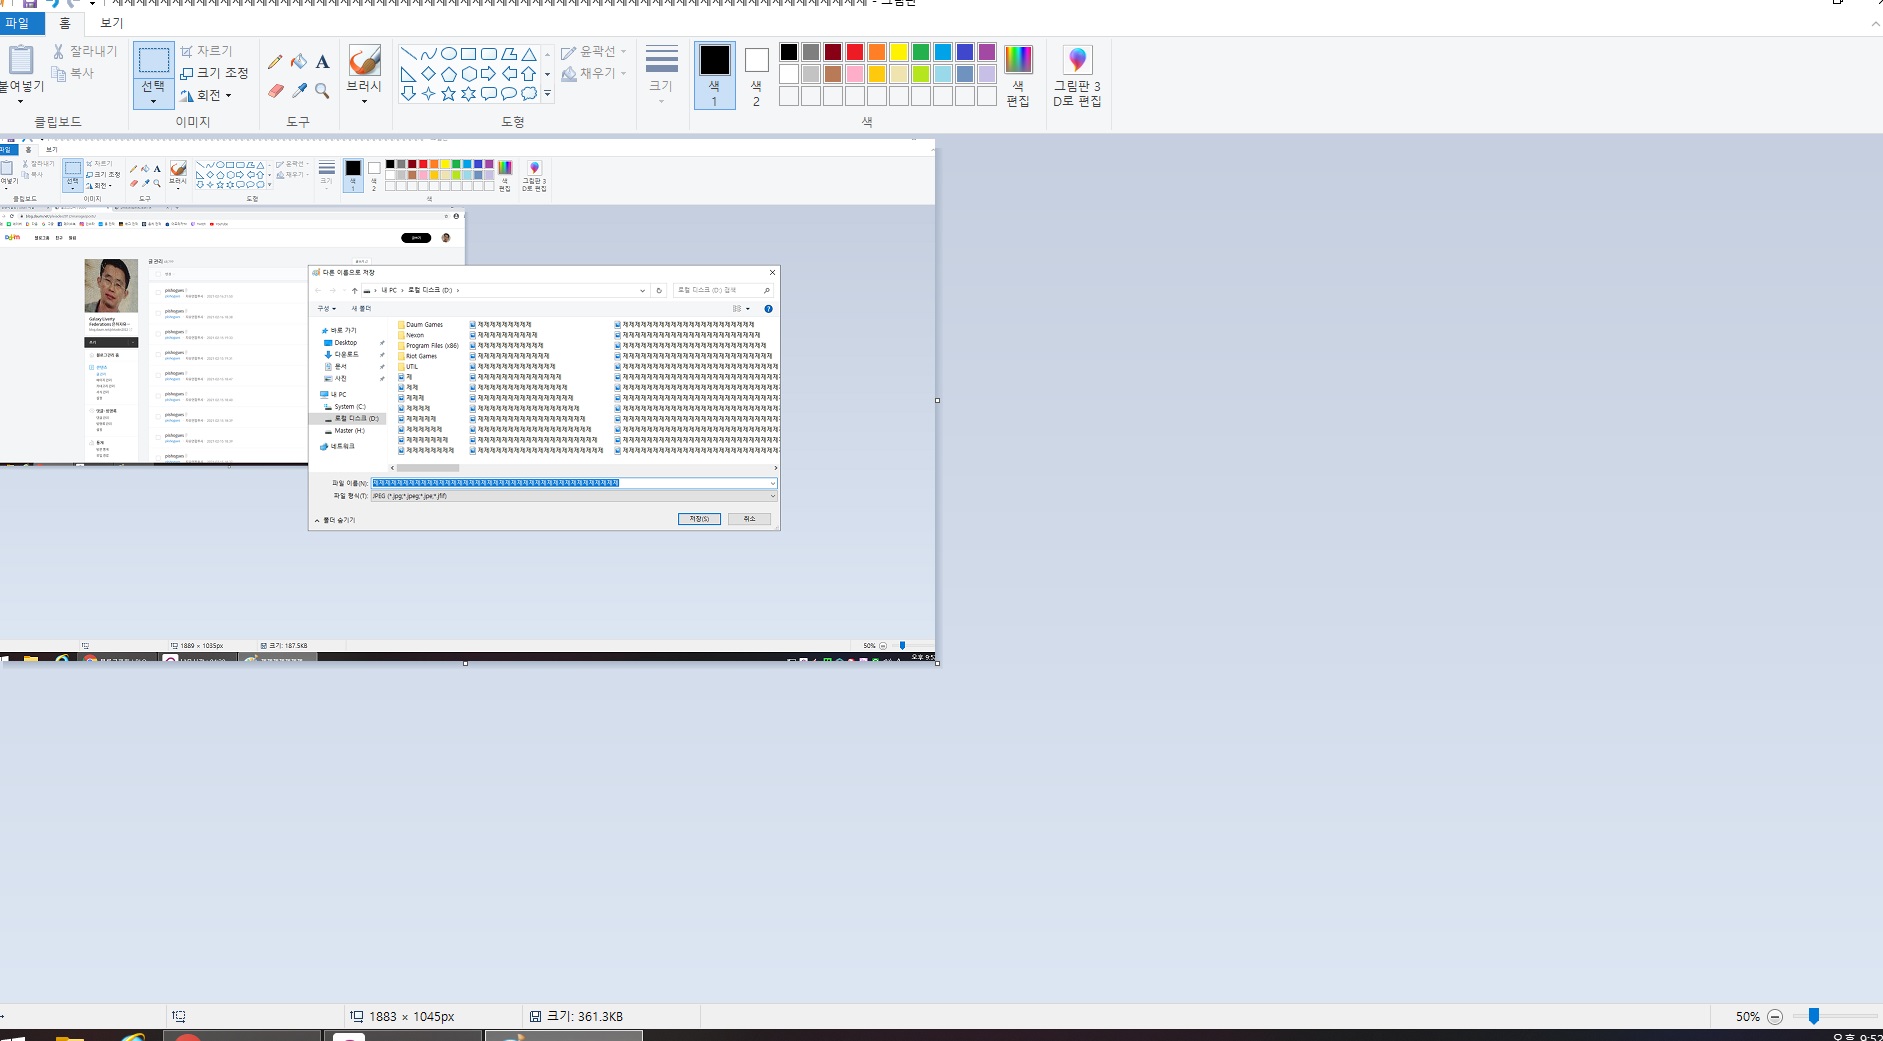Choose the Rectangle shape
Image resolution: width=1883 pixels, height=1041 pixels.
click(x=468, y=54)
